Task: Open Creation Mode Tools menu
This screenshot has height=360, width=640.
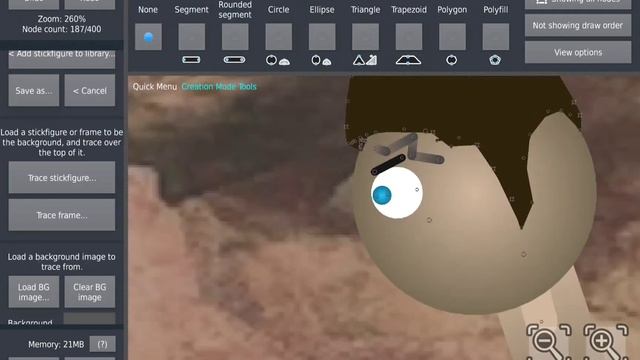Action: [219, 87]
